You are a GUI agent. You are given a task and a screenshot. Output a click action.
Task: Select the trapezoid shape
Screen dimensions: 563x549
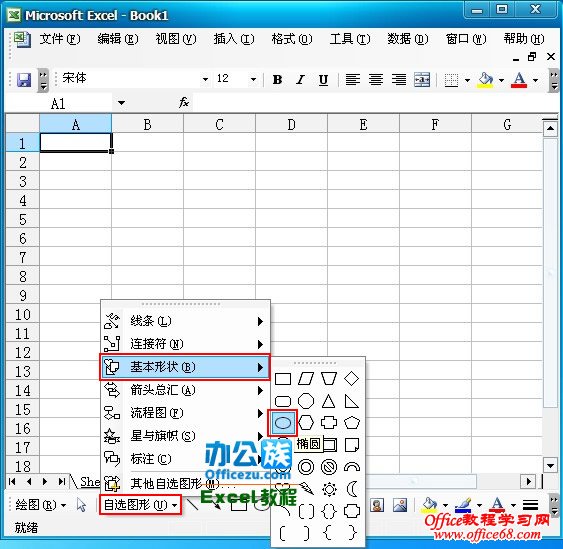tap(329, 379)
